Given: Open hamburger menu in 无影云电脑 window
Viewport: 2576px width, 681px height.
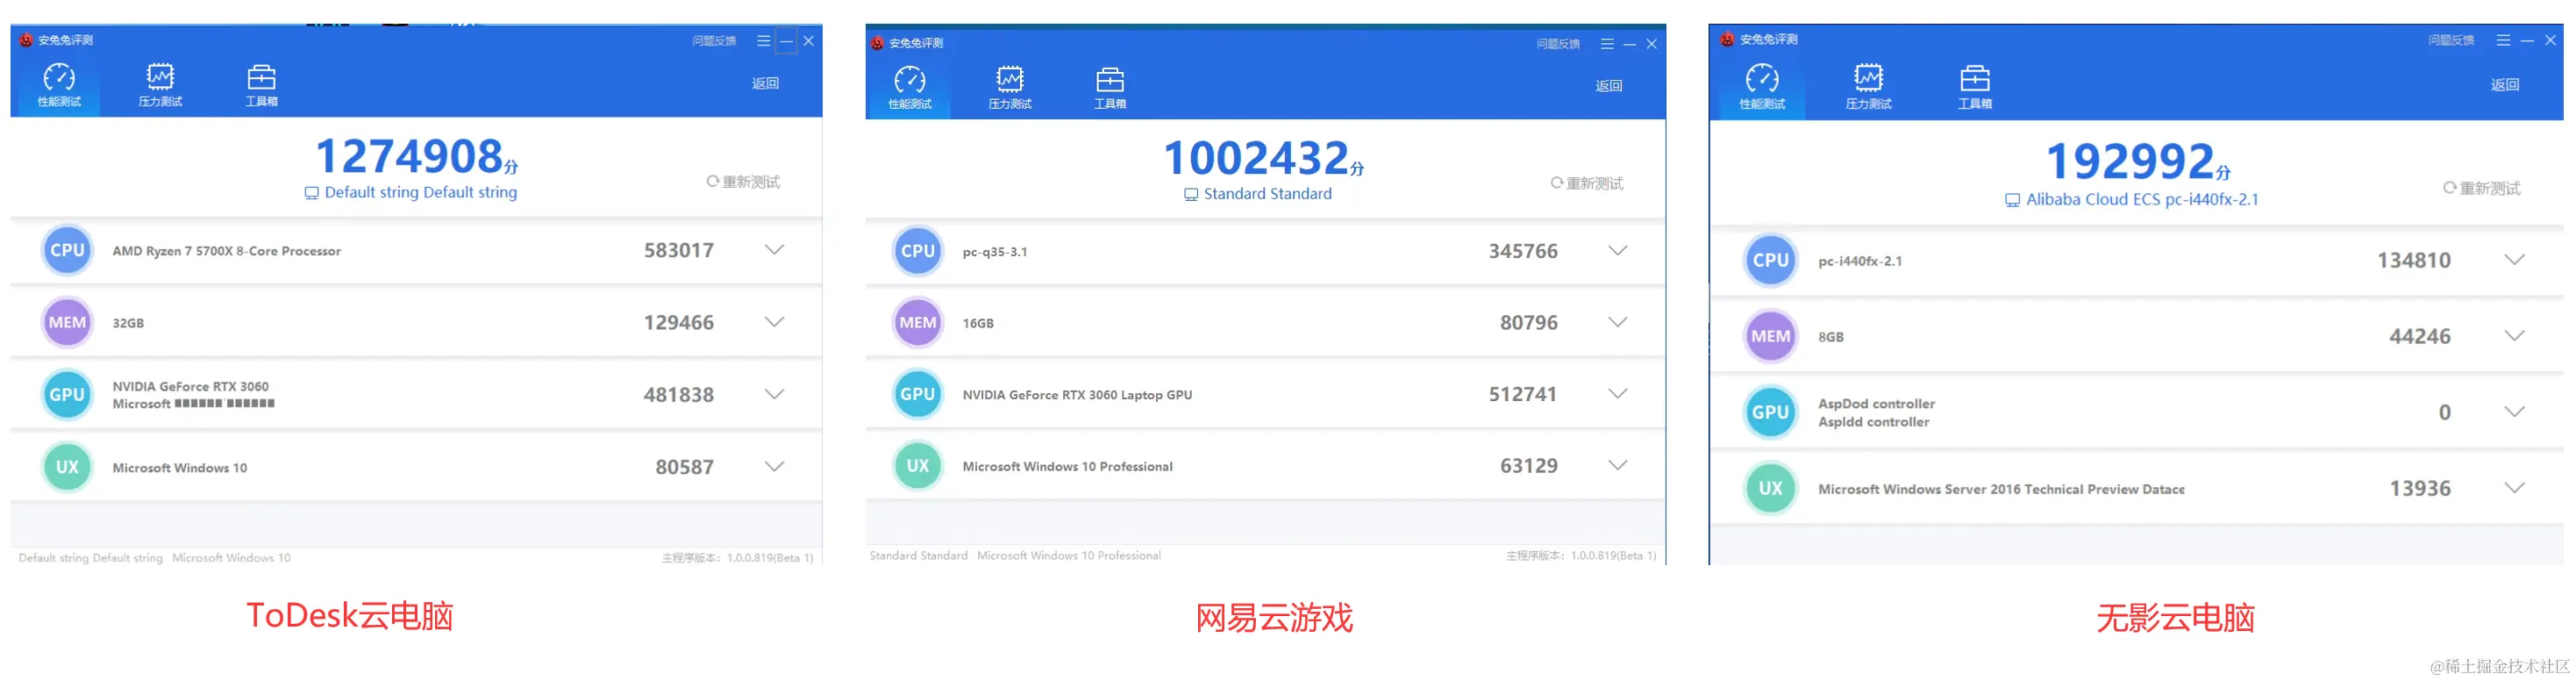Looking at the screenshot, I should 2503,40.
